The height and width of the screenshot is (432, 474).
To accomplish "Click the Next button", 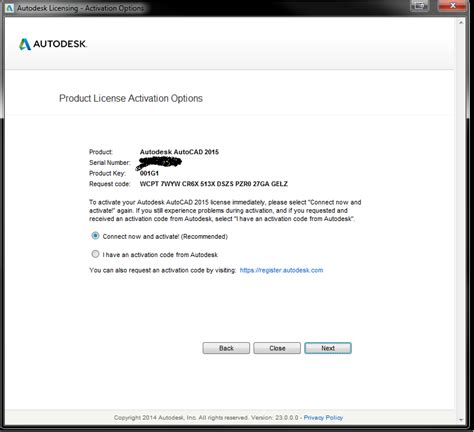I will [328, 348].
